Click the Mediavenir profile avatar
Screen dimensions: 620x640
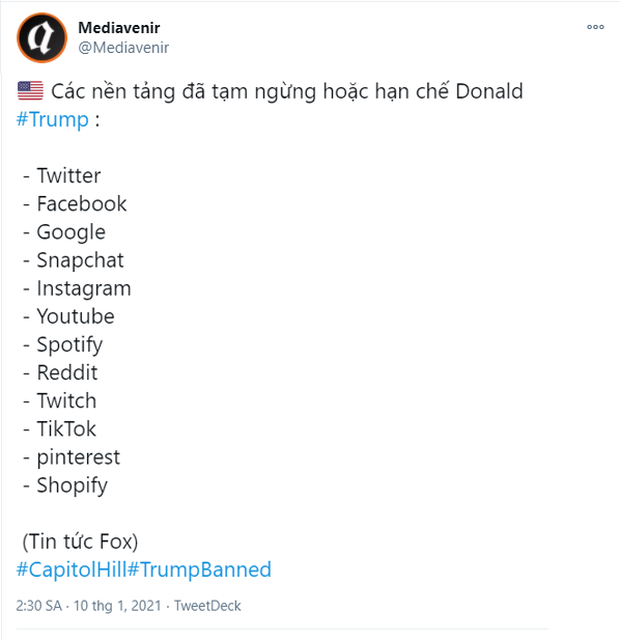[x=42, y=37]
